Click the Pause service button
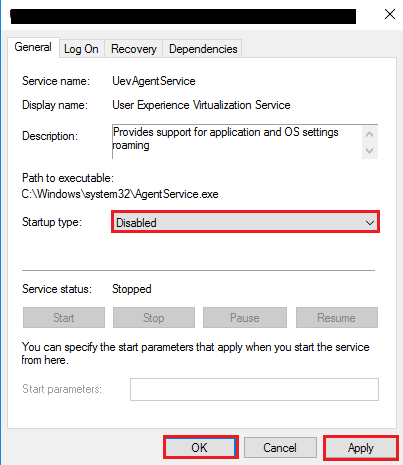This screenshot has width=403, height=465. [245, 318]
